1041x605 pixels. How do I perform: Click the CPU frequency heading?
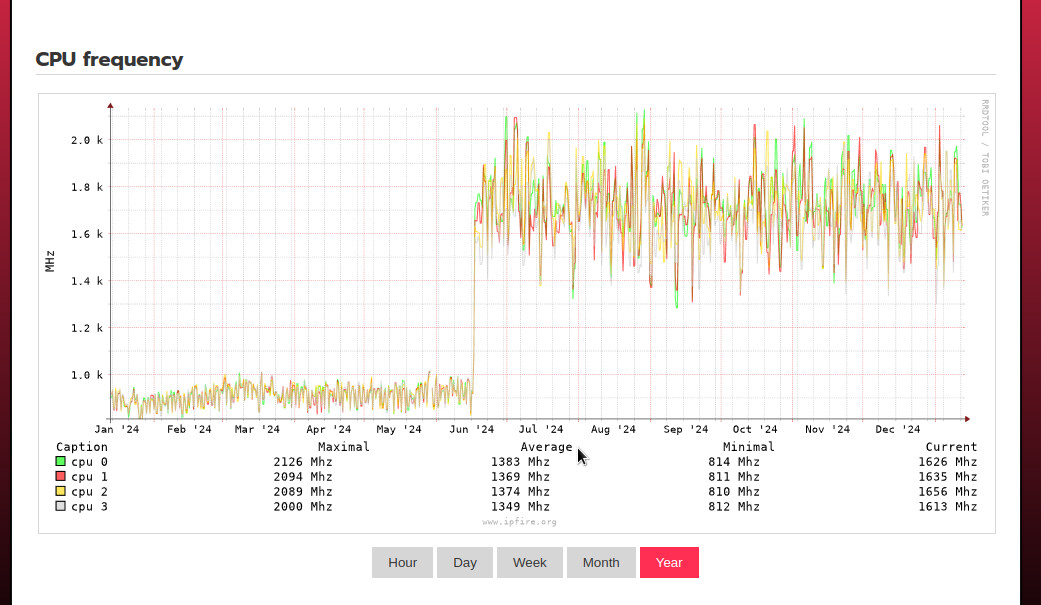pyautogui.click(x=109, y=59)
